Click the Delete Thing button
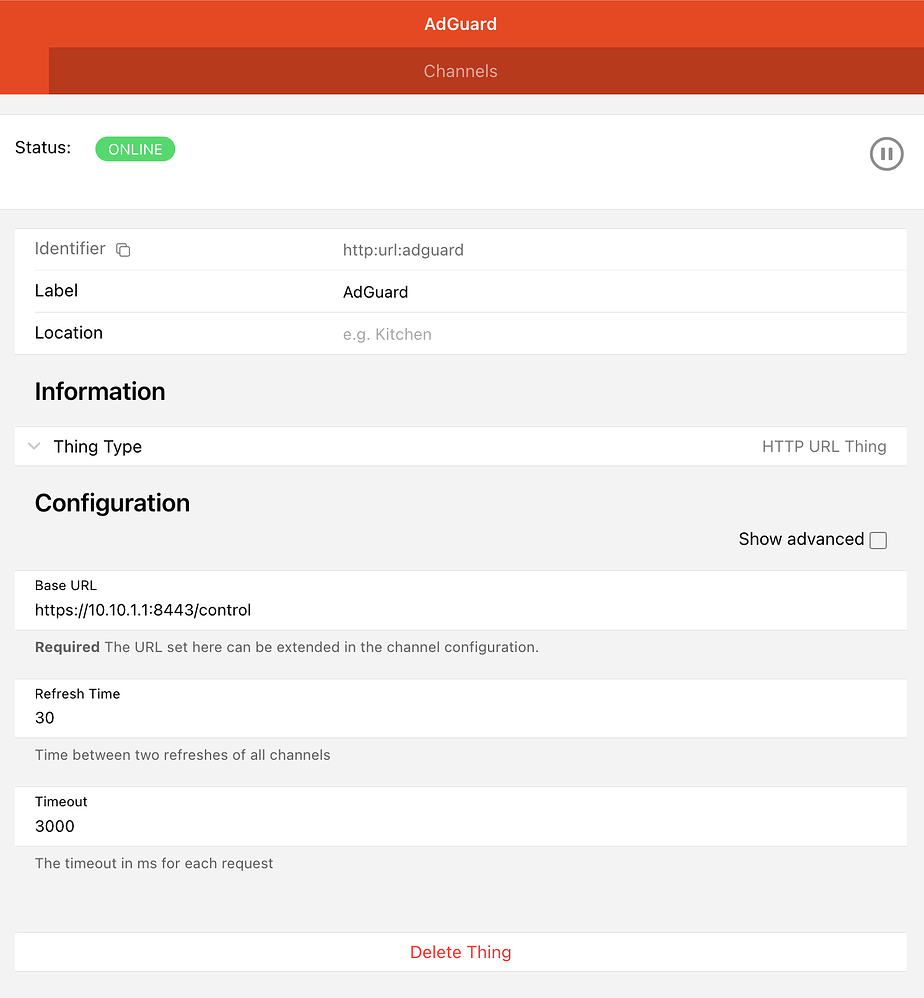Viewport: 924px width, 998px height. point(460,952)
